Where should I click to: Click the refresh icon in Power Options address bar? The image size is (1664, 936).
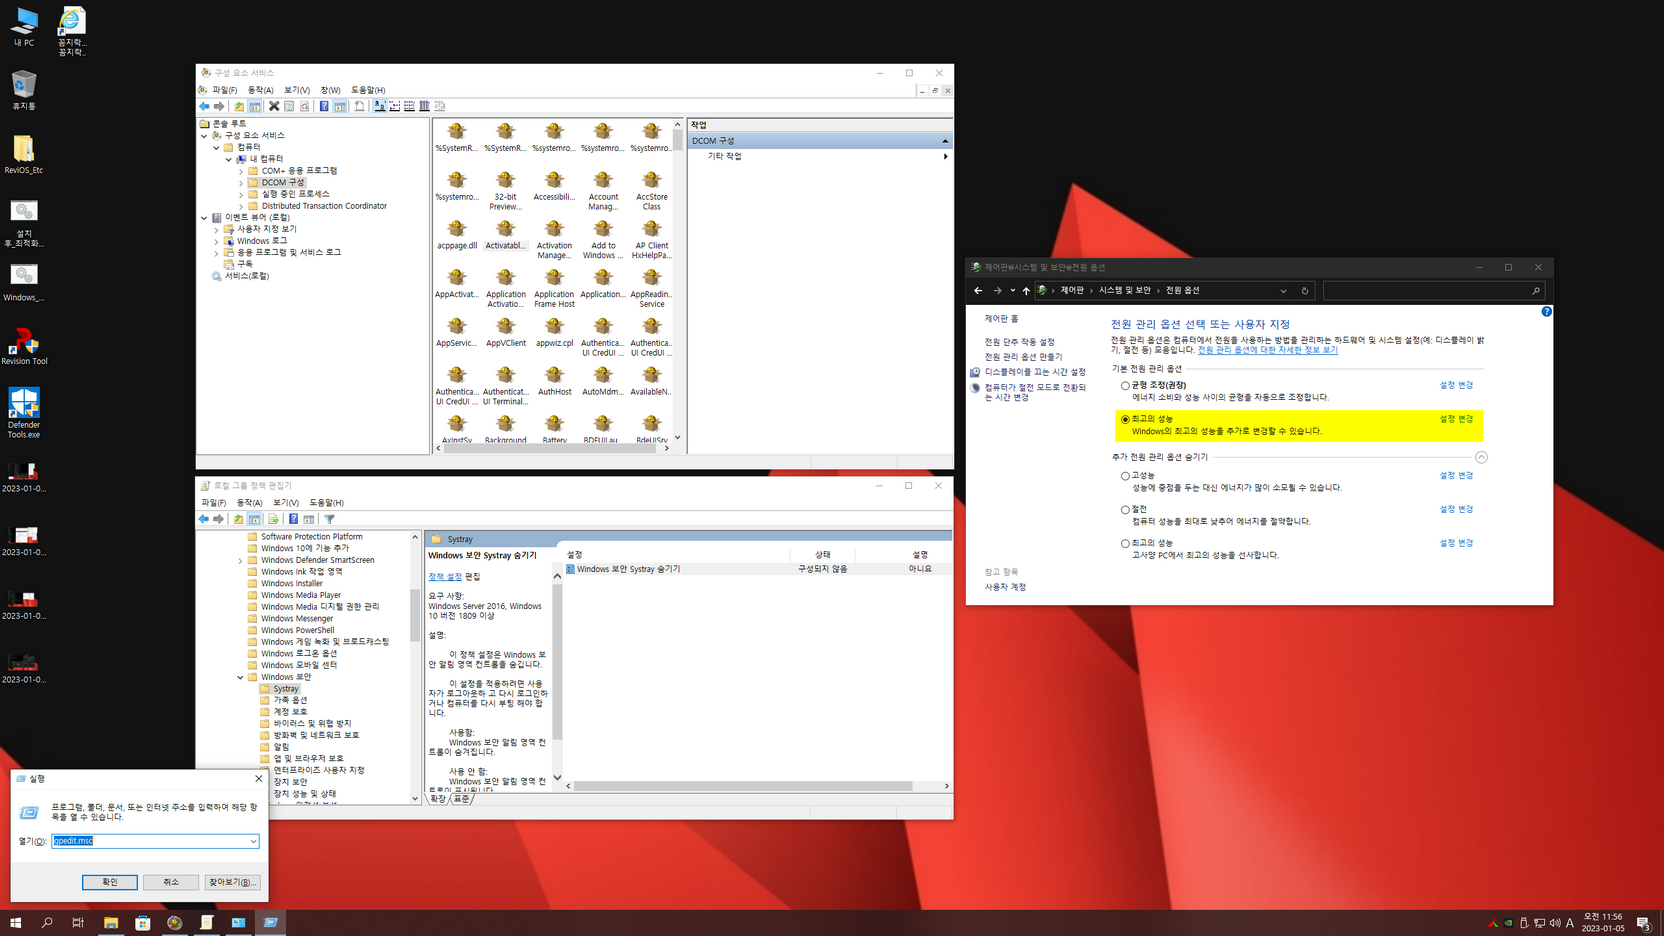pyautogui.click(x=1305, y=291)
